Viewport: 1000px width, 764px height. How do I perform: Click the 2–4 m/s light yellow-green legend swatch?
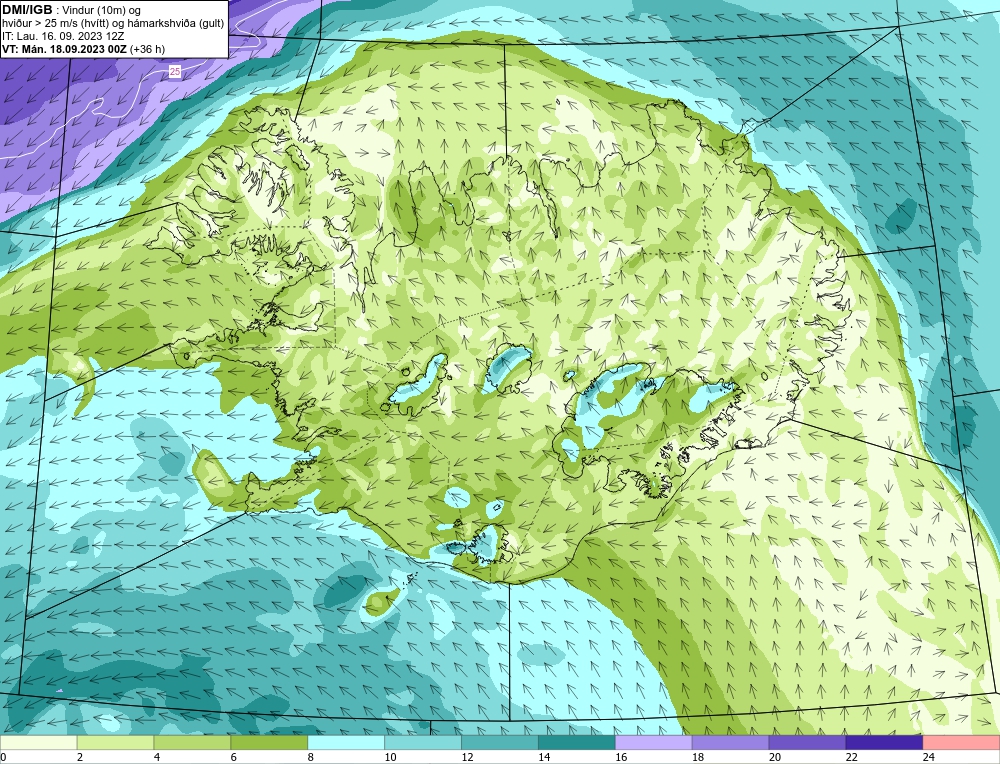[x=115, y=743]
